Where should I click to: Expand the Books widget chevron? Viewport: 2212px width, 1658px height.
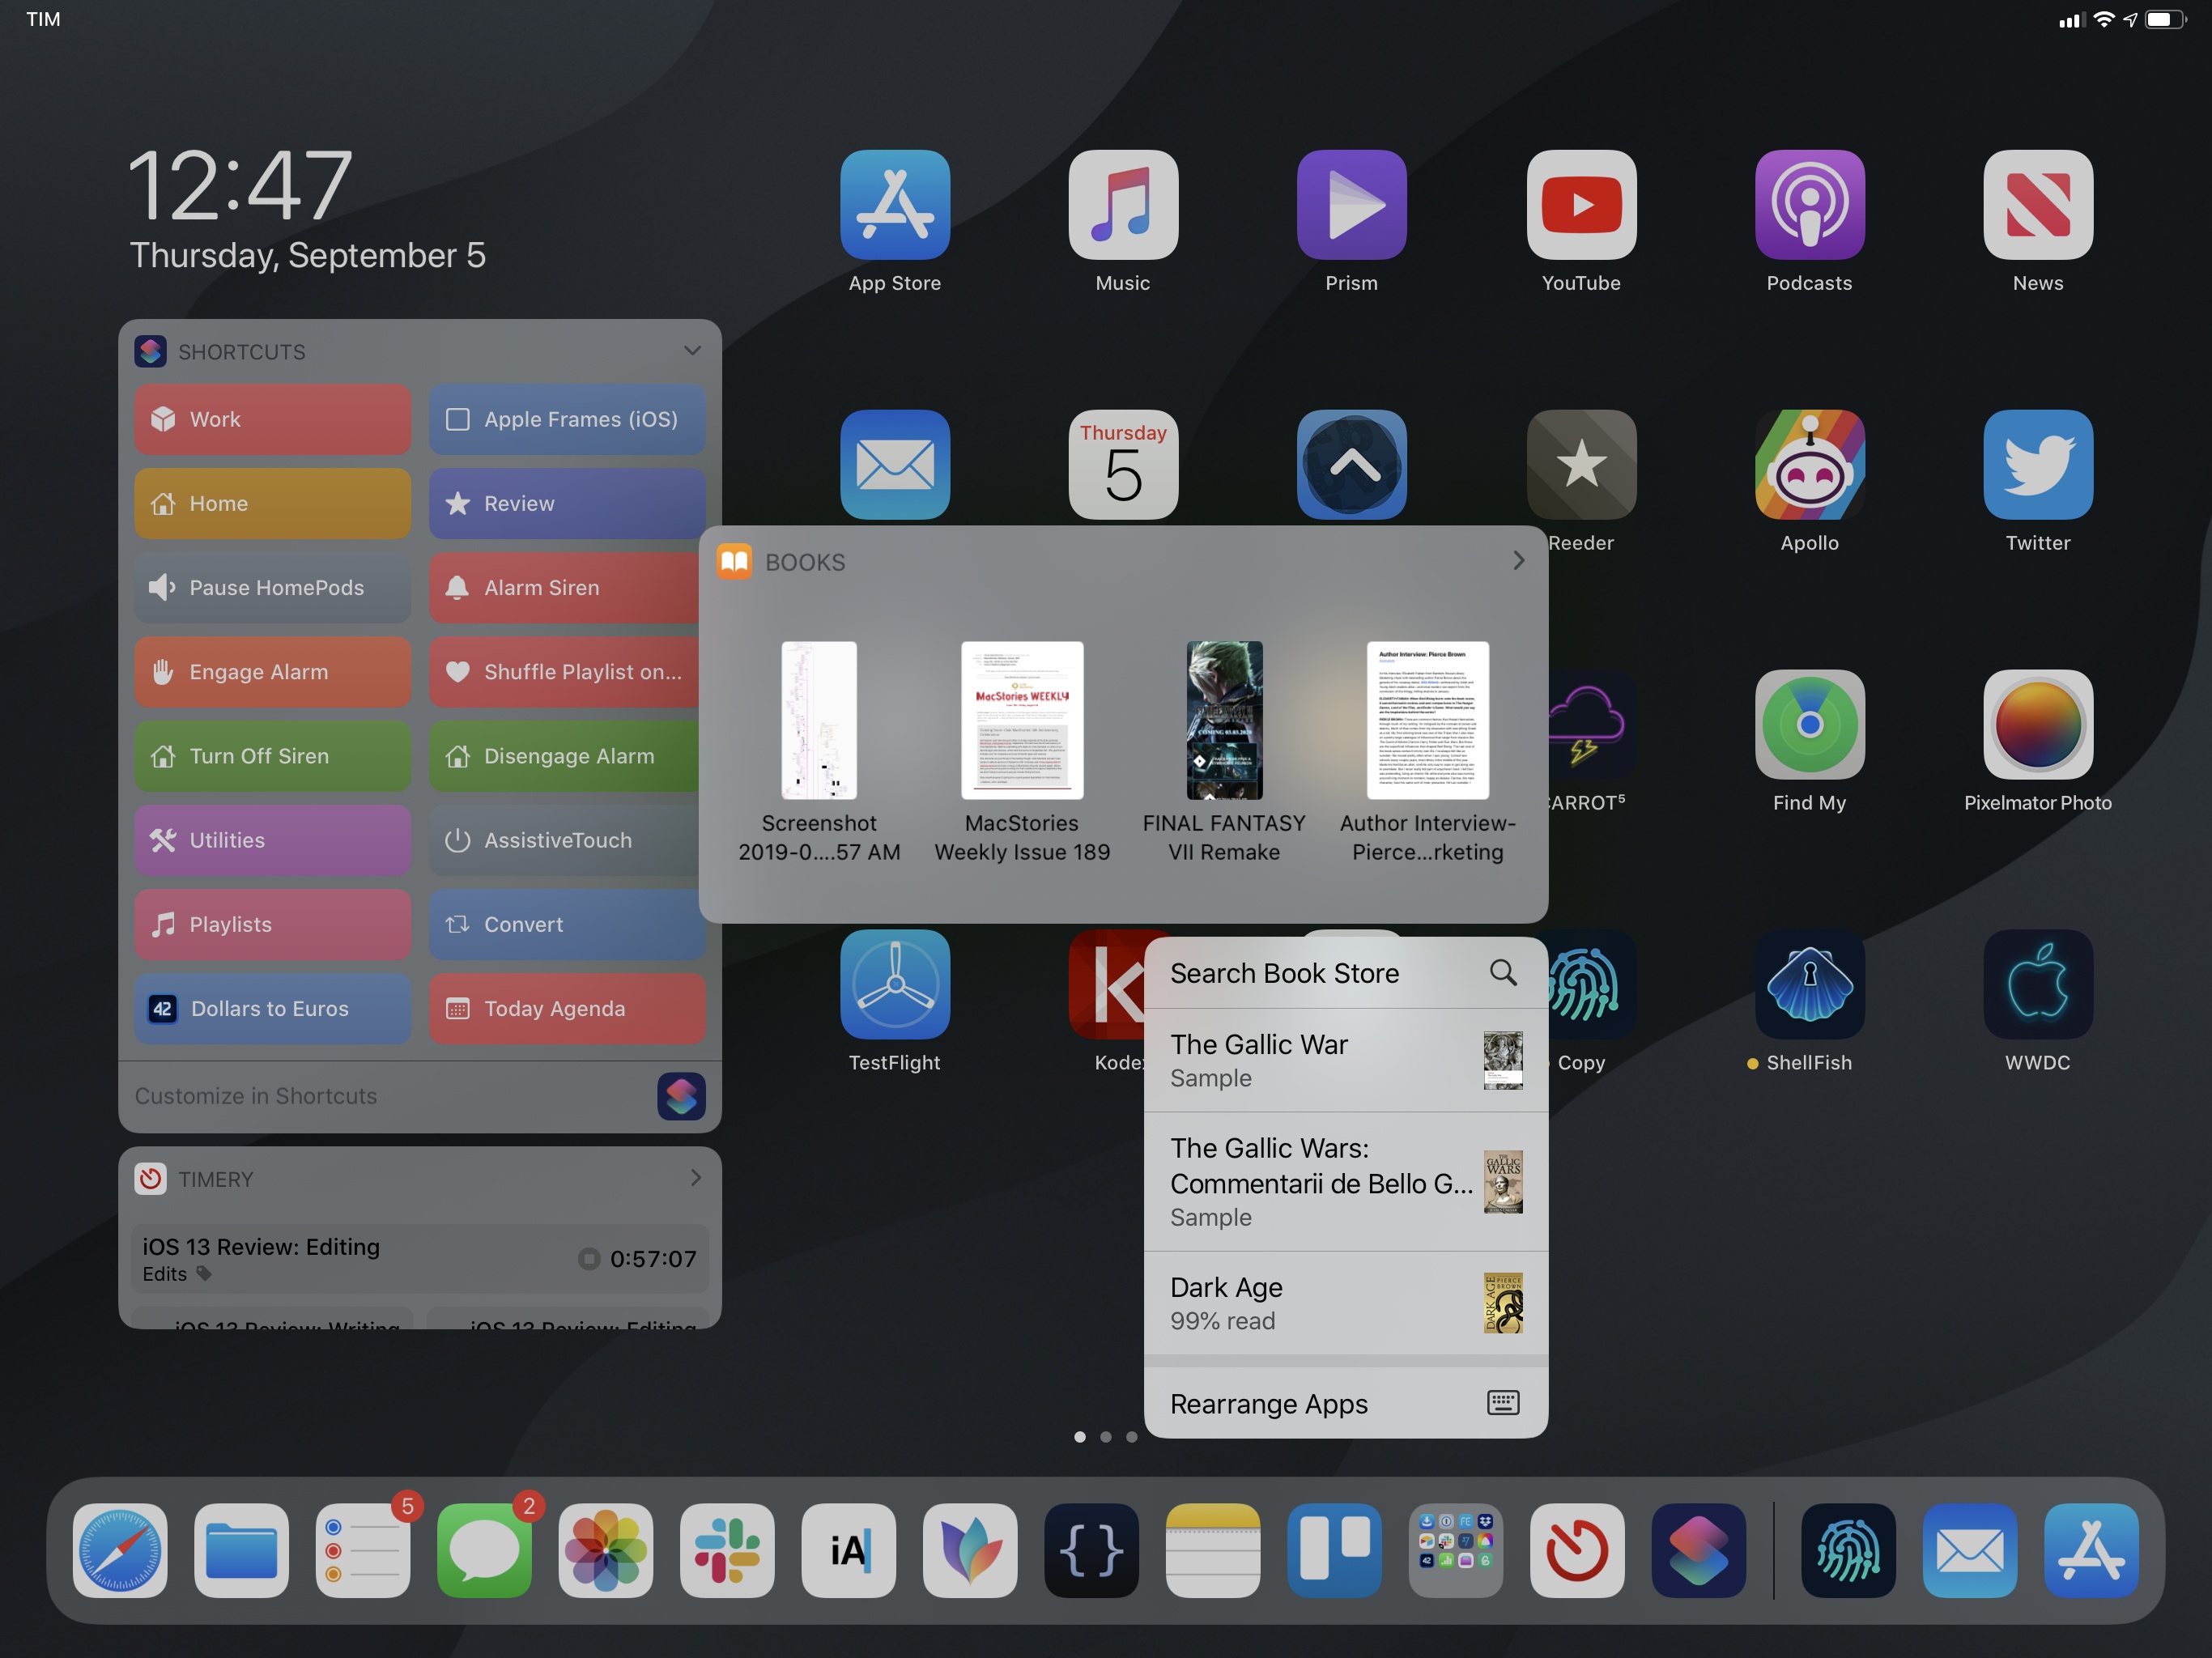tap(1518, 561)
